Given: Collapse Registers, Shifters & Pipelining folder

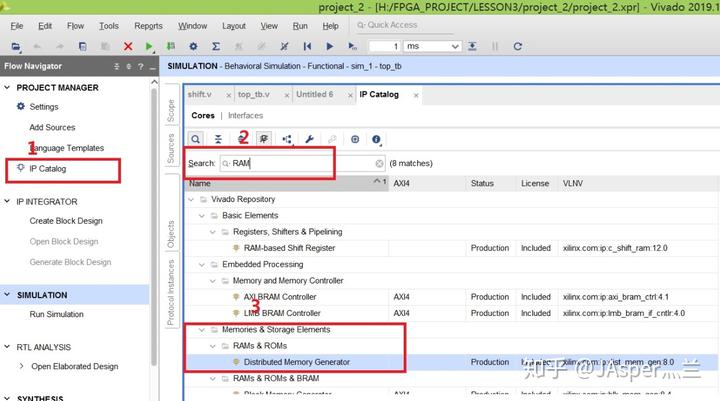Looking at the screenshot, I should (x=213, y=232).
